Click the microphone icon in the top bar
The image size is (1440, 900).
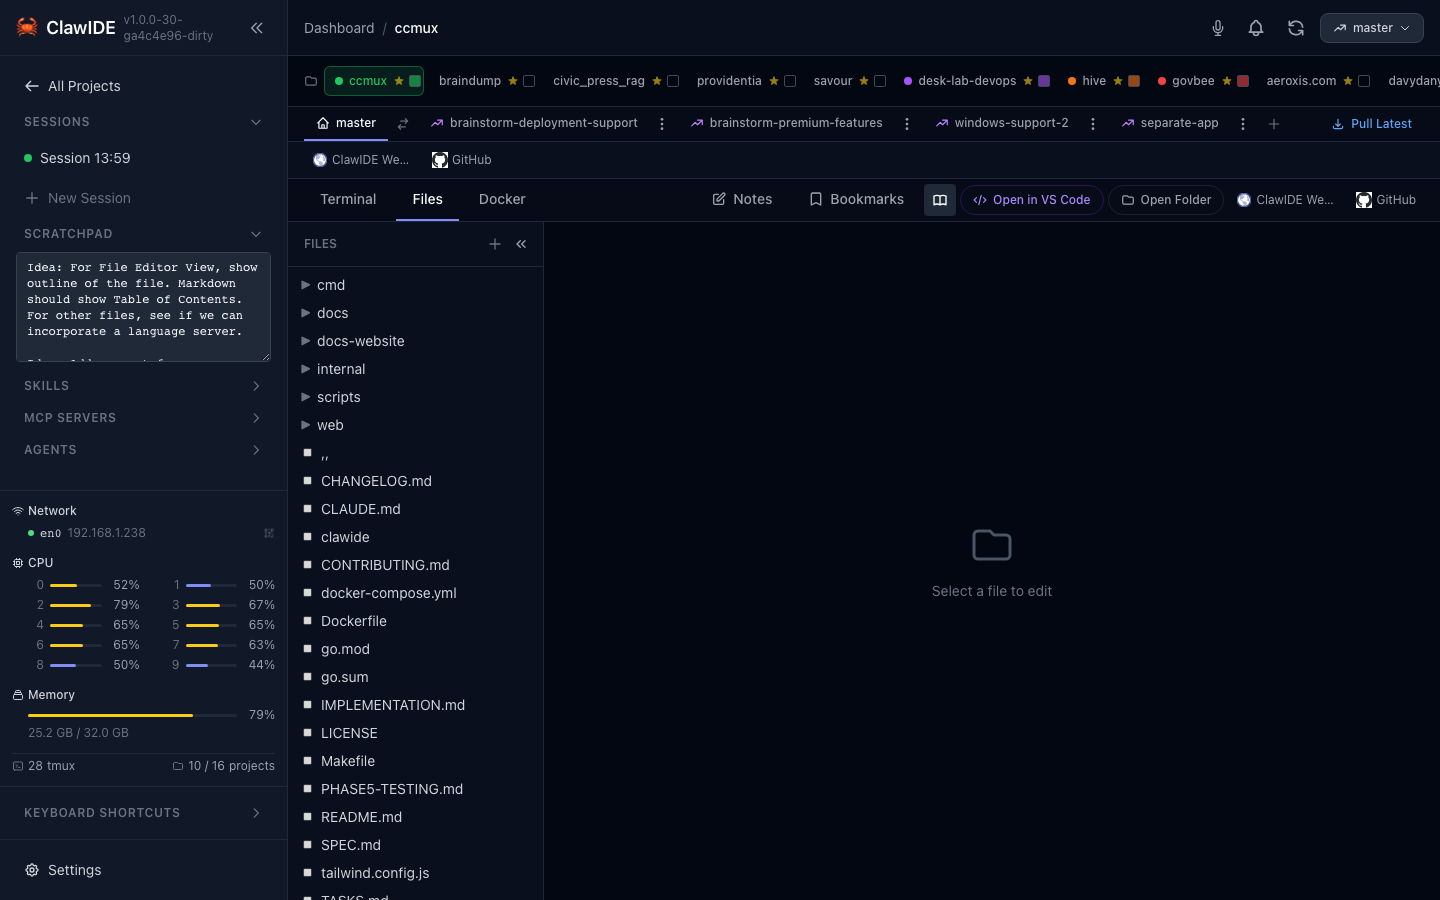(1218, 28)
